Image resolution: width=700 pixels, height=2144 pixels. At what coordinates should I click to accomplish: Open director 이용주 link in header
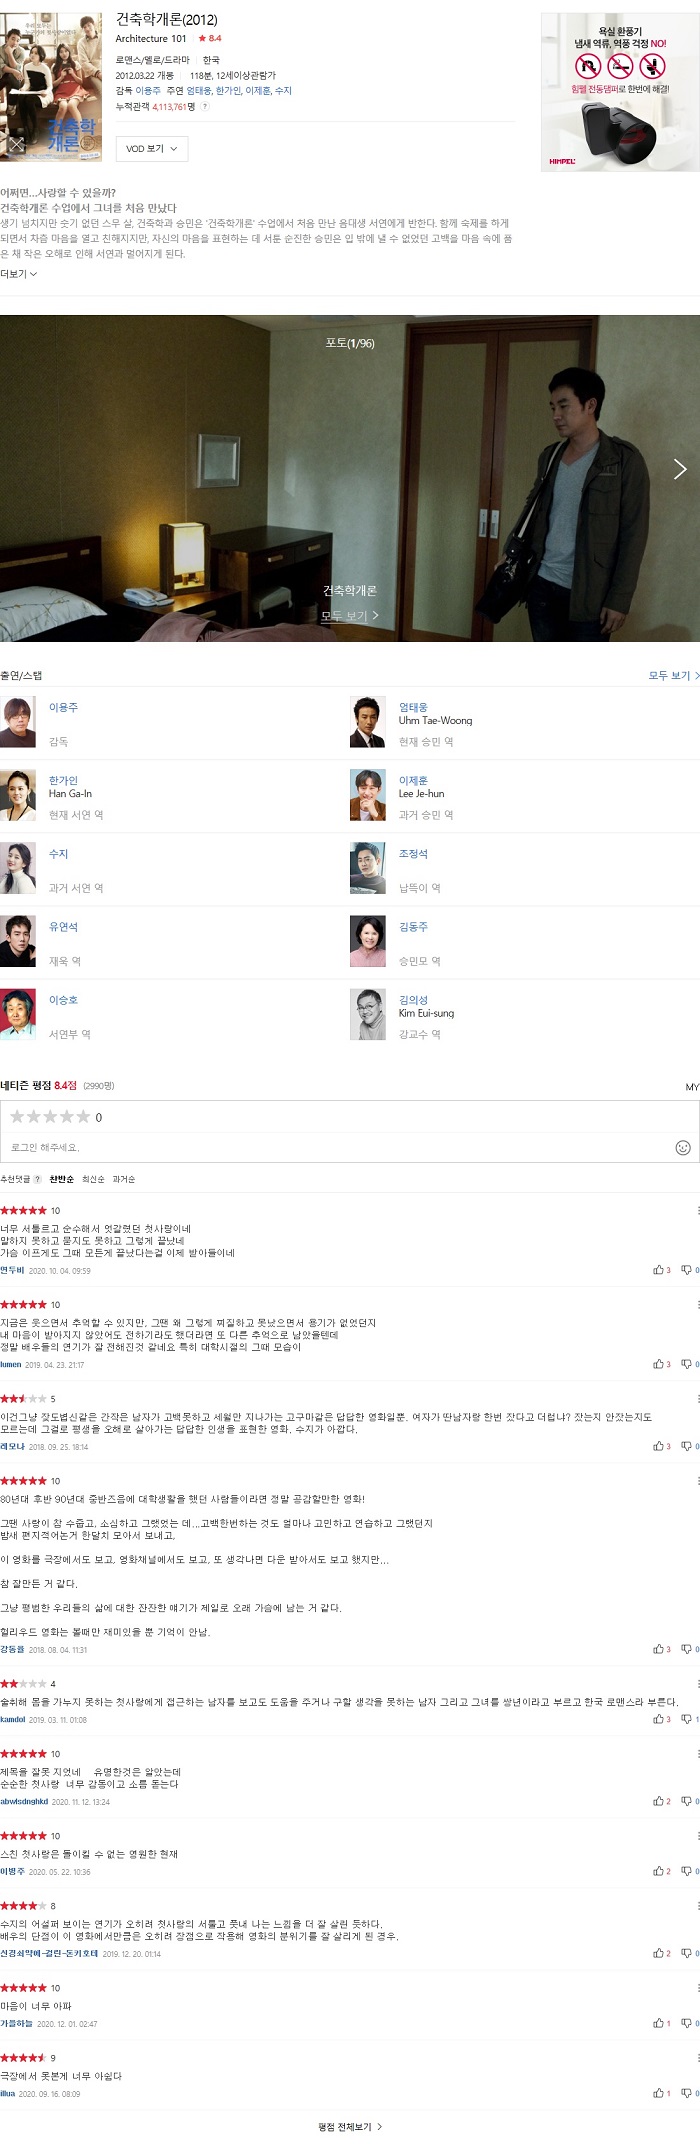pyautogui.click(x=148, y=91)
